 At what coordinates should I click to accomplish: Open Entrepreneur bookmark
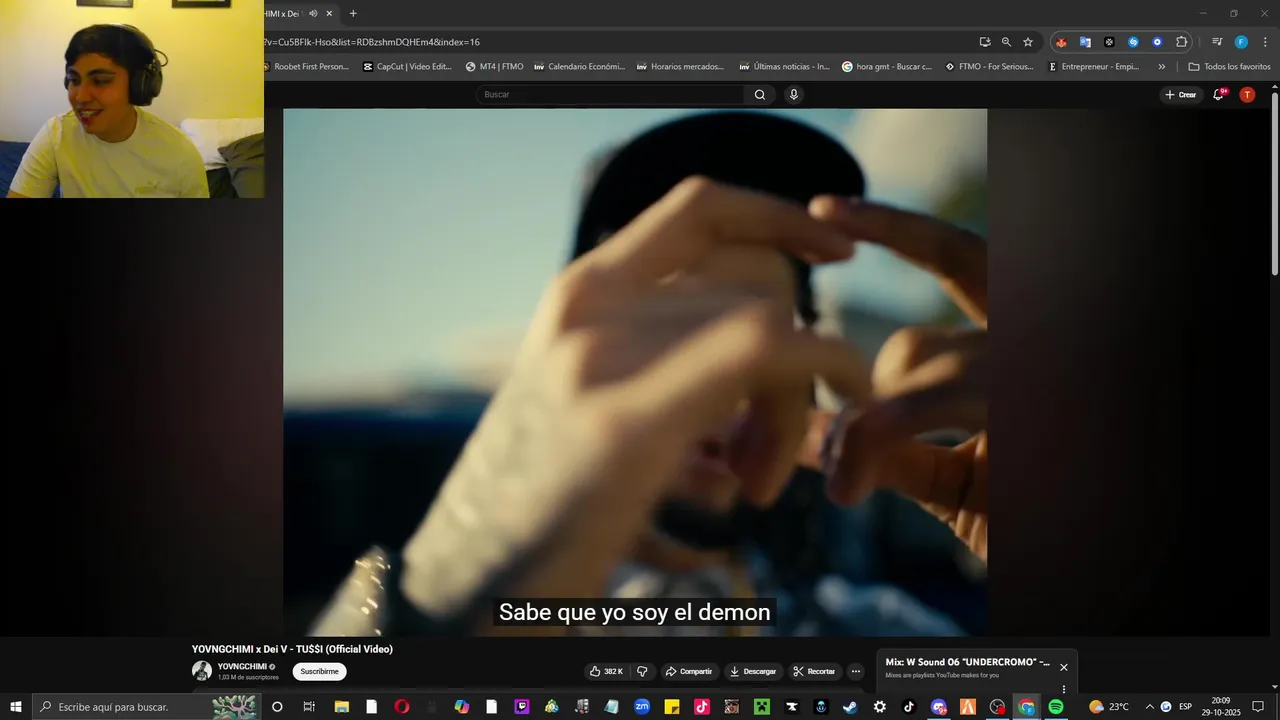pyautogui.click(x=1093, y=67)
